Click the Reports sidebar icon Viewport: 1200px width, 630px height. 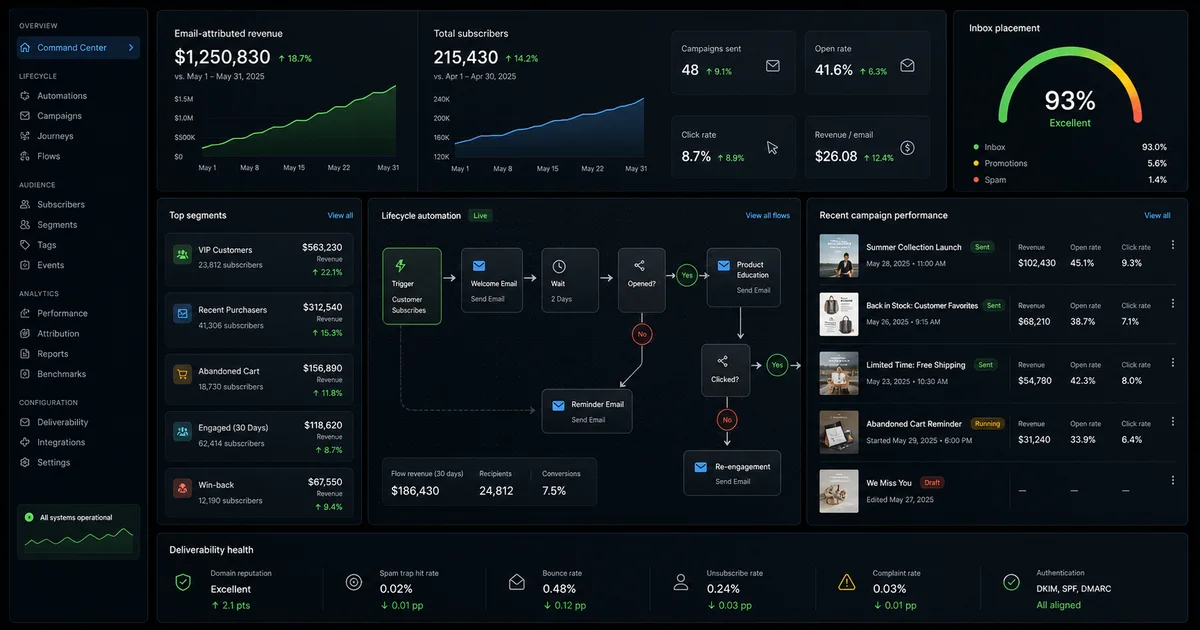coord(25,354)
